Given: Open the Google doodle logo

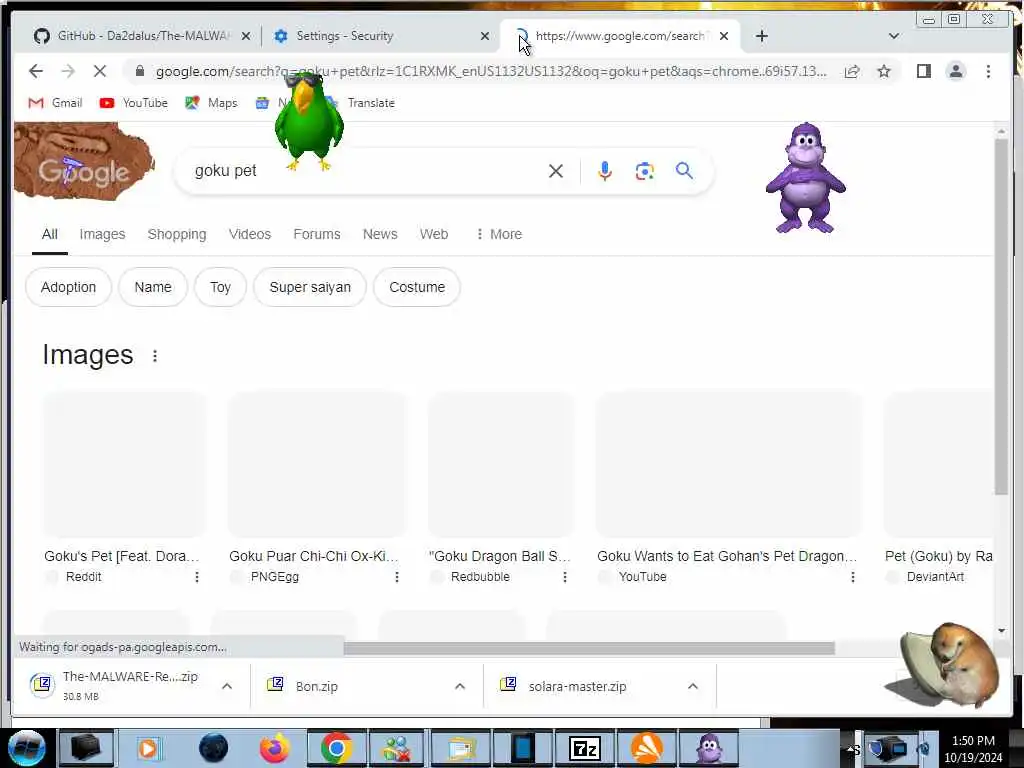Looking at the screenshot, I should pos(84,161).
